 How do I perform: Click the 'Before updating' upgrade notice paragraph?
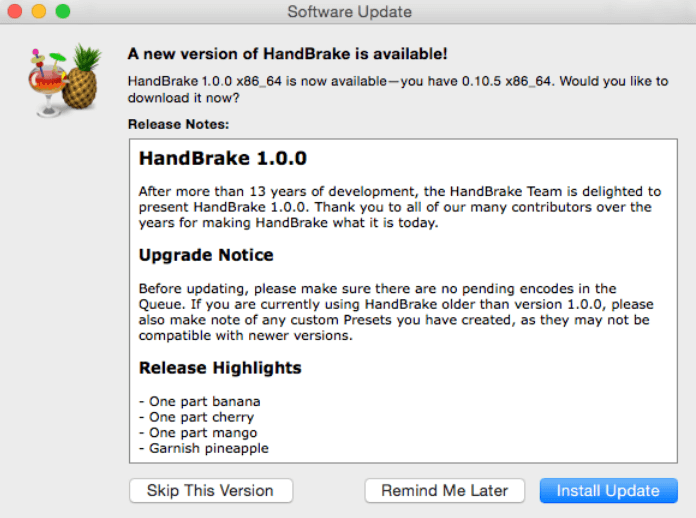396,312
